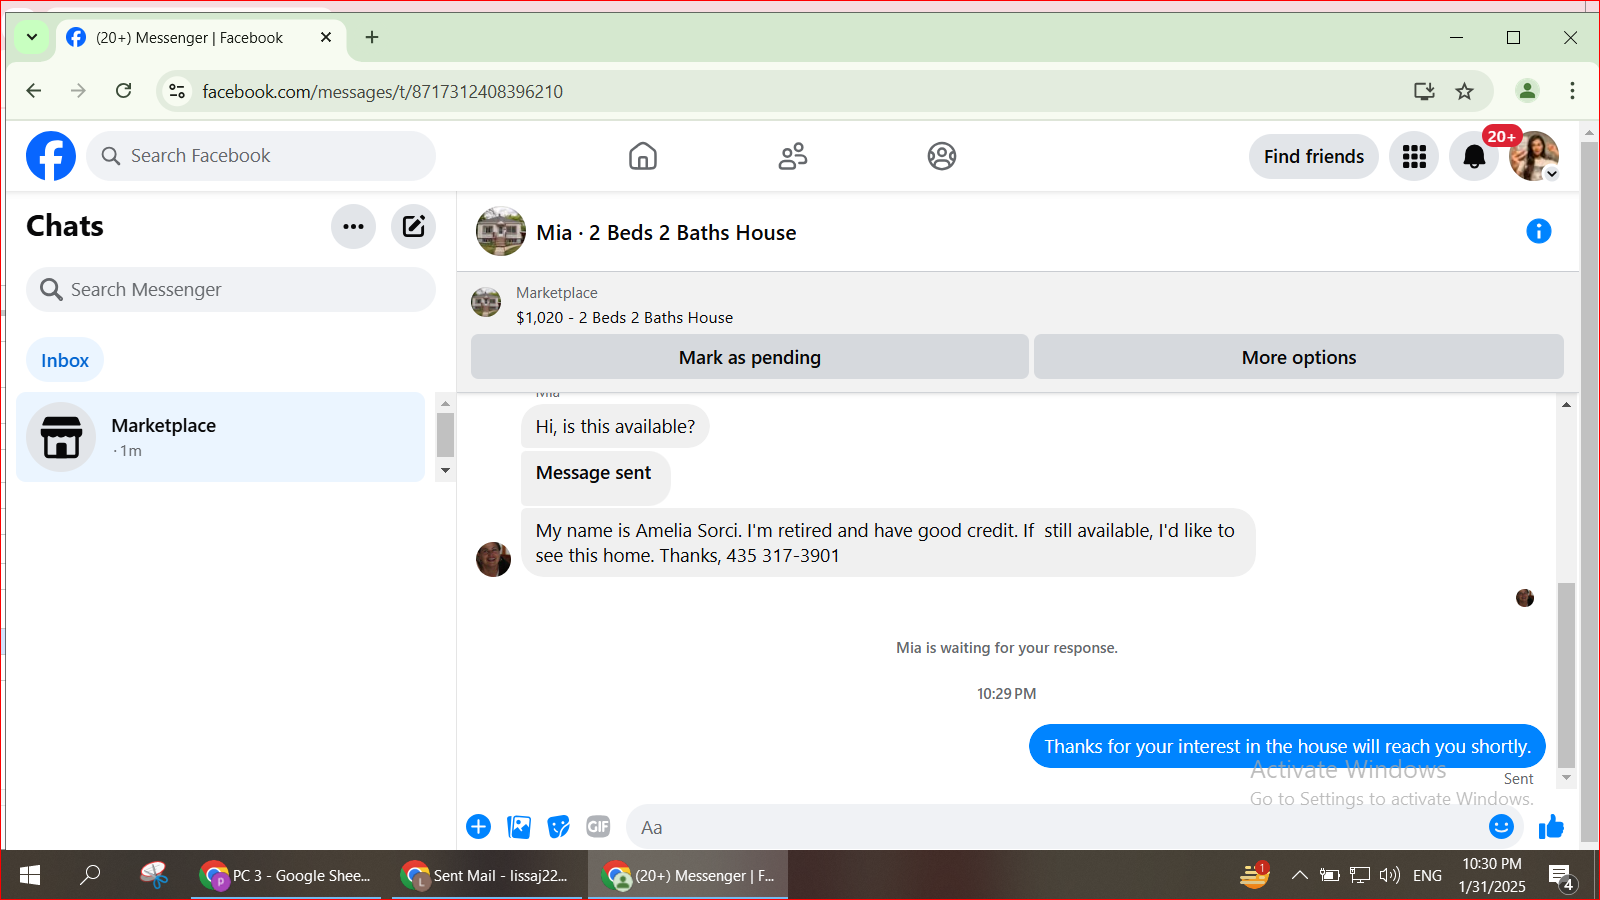Viewport: 1600px width, 900px height.
Task: Click the conversation scrollbar thumb
Action: (1566, 675)
